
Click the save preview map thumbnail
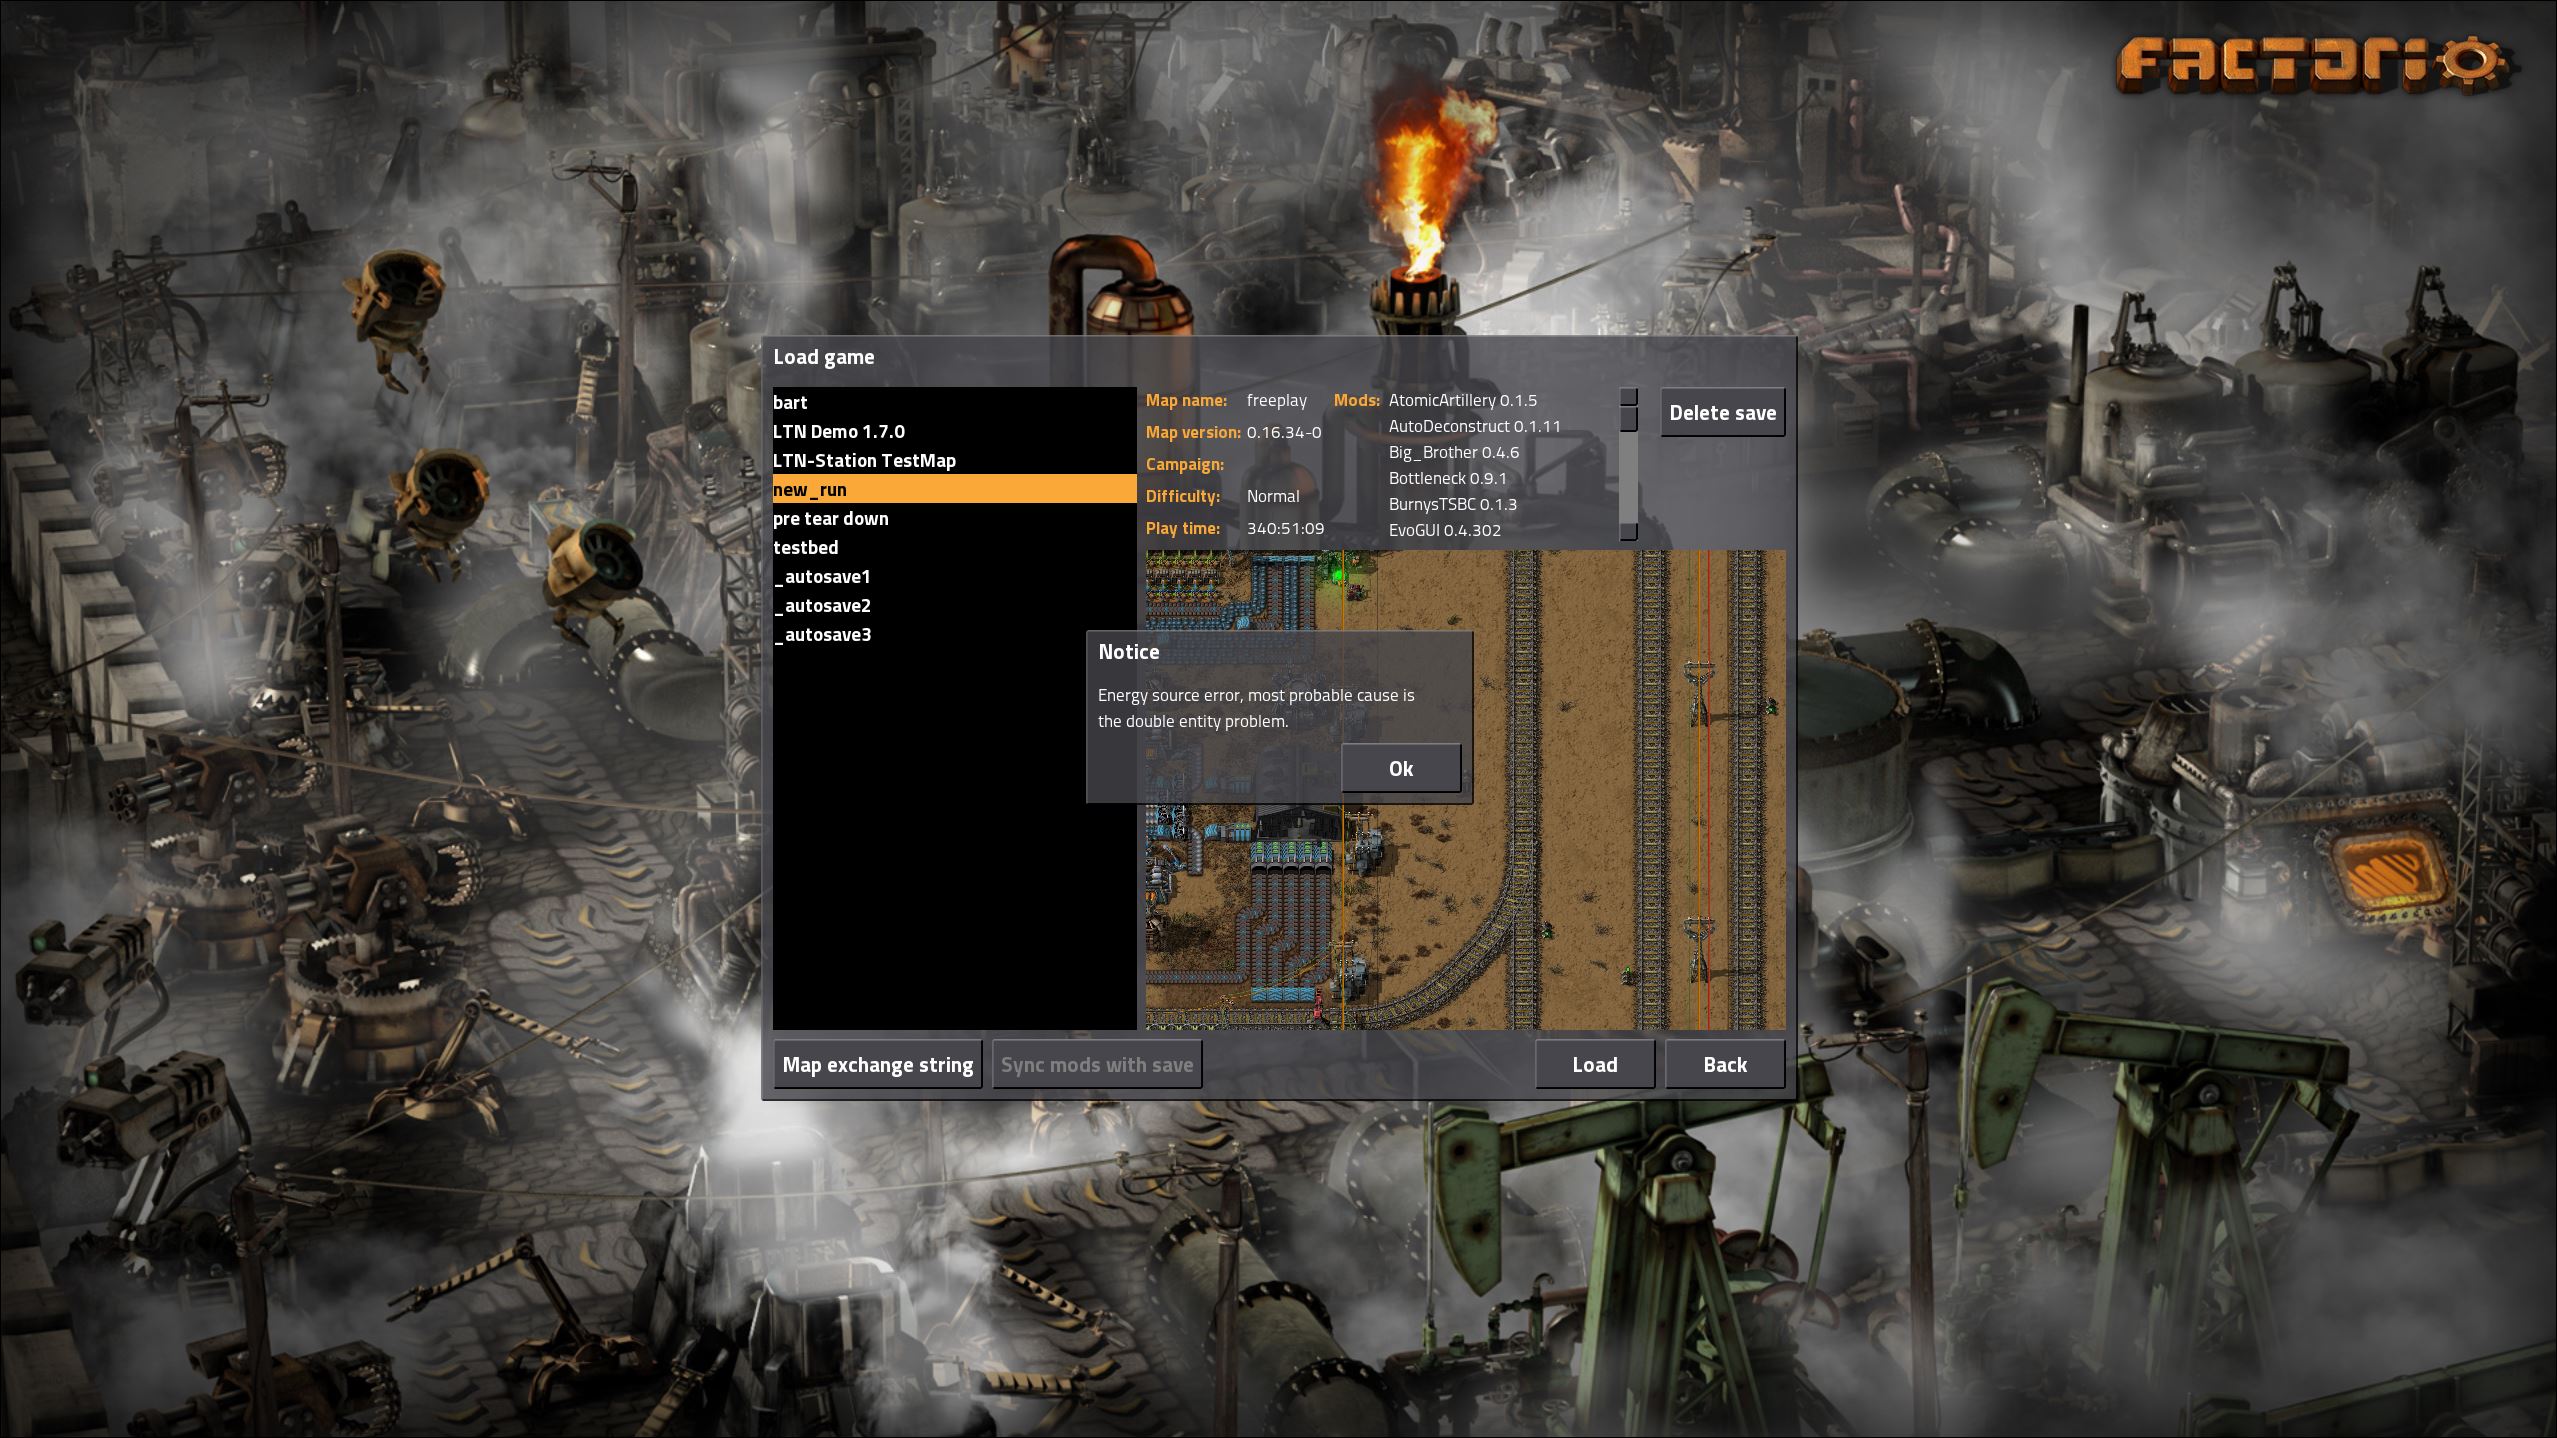tap(1465, 789)
